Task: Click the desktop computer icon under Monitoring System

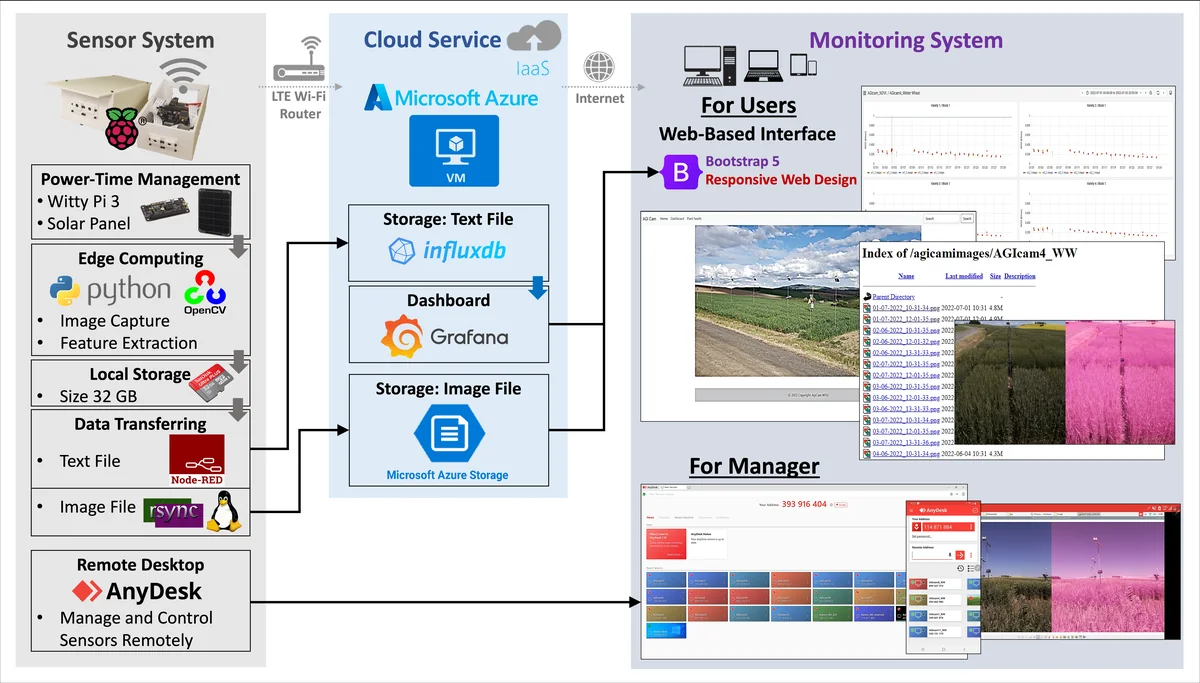Action: (709, 65)
